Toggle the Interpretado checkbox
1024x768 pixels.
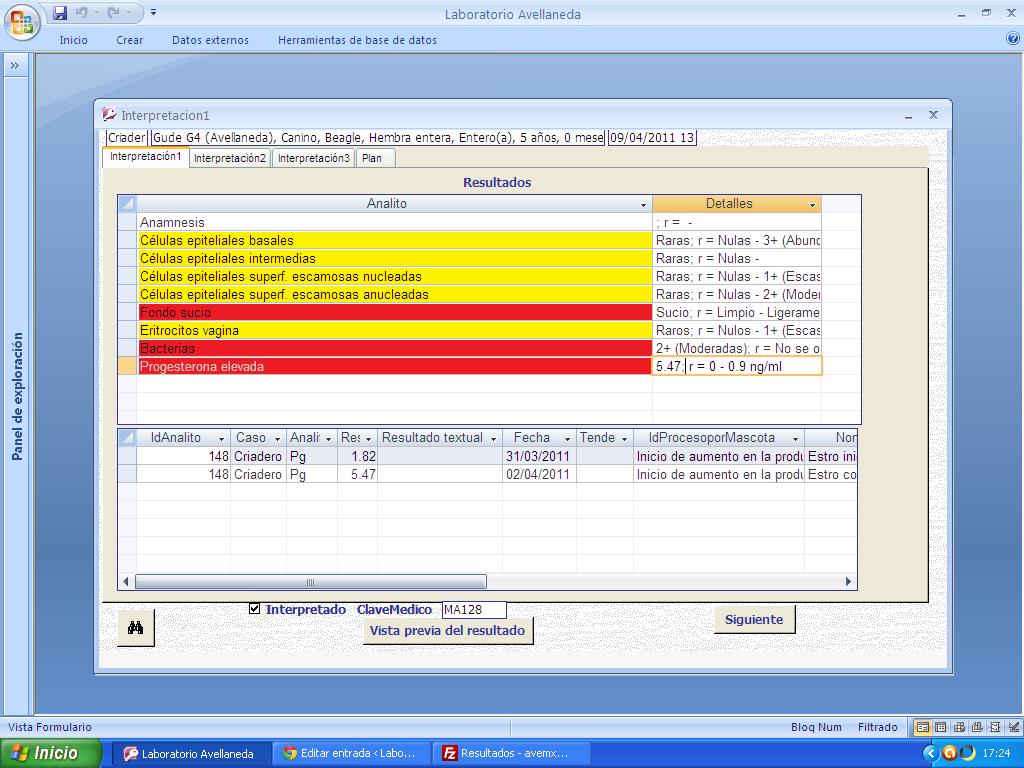tap(255, 608)
